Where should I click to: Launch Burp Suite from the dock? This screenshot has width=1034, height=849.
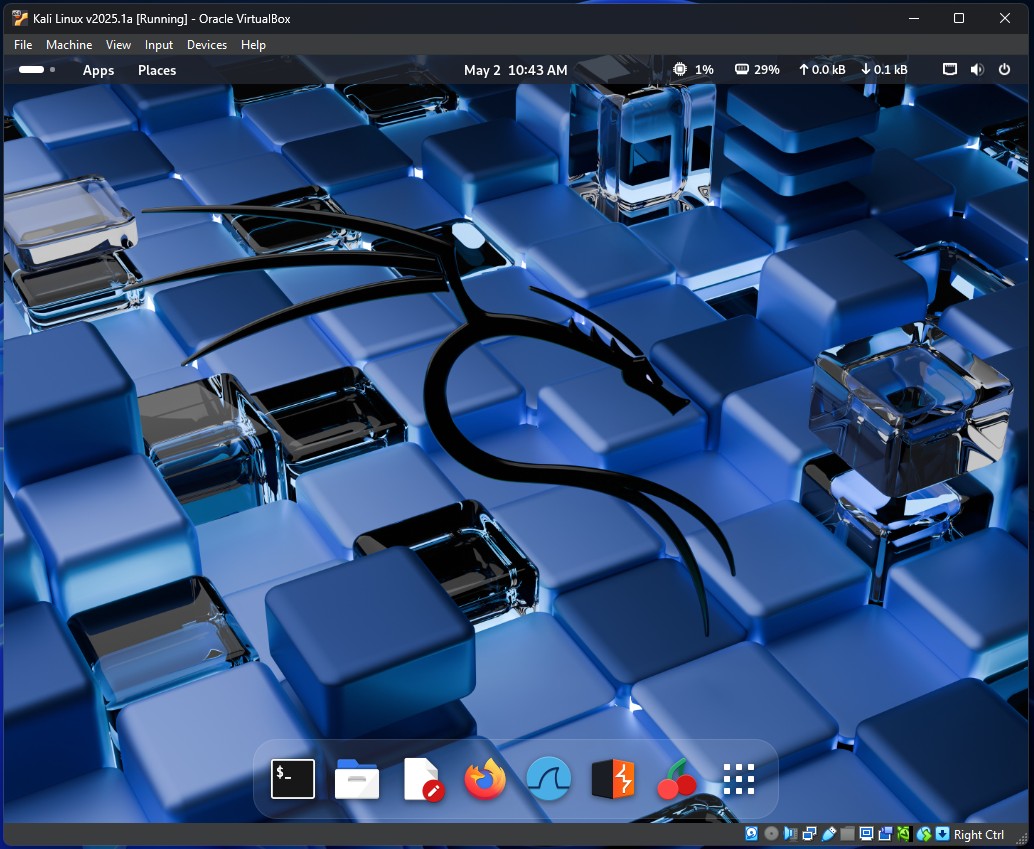[613, 779]
